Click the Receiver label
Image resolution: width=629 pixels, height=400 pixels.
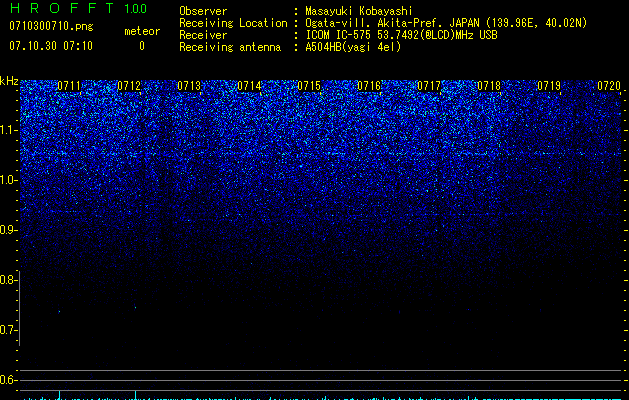pos(203,35)
